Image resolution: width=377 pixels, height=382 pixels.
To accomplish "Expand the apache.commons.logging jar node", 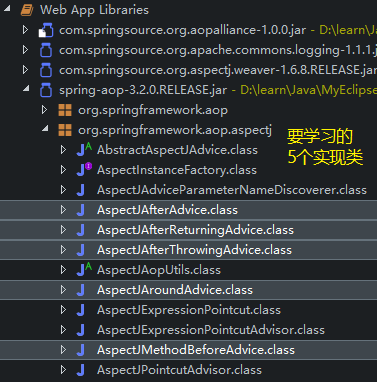I will click(x=25, y=50).
